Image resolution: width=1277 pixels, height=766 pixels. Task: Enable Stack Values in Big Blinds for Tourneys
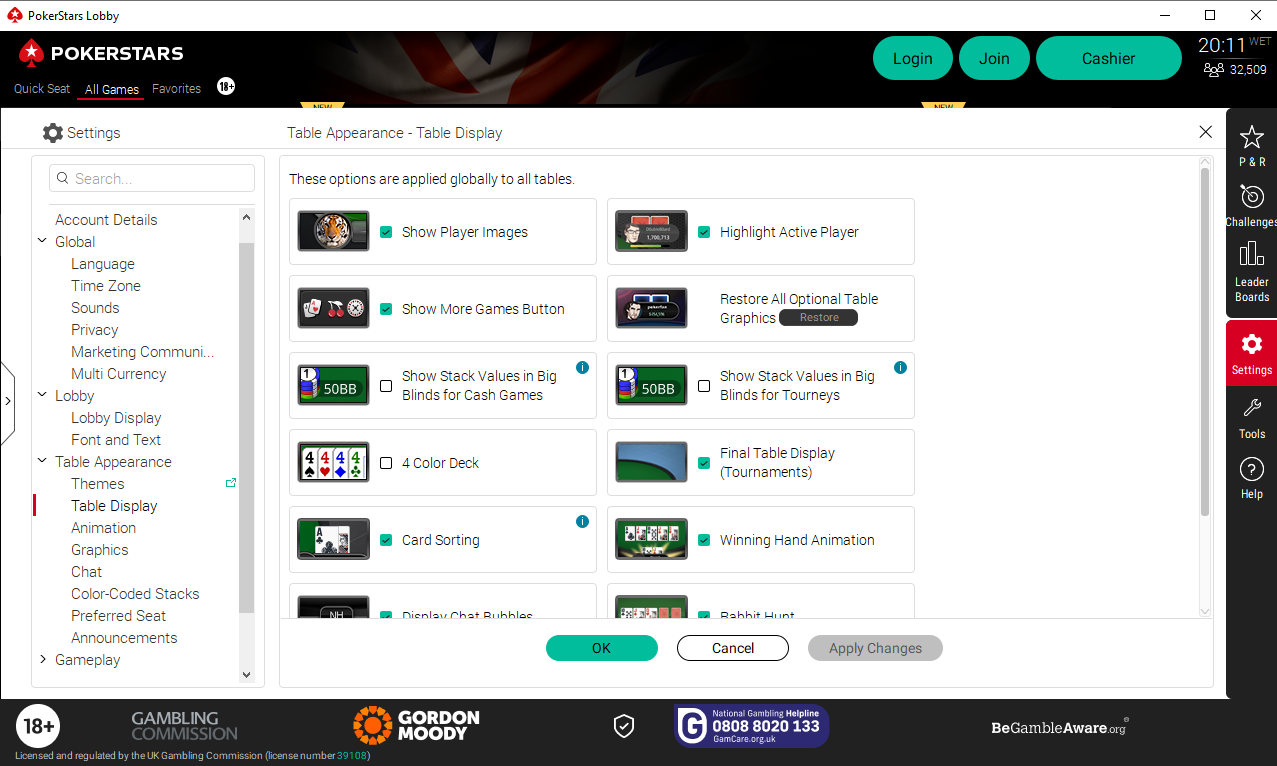pos(704,386)
